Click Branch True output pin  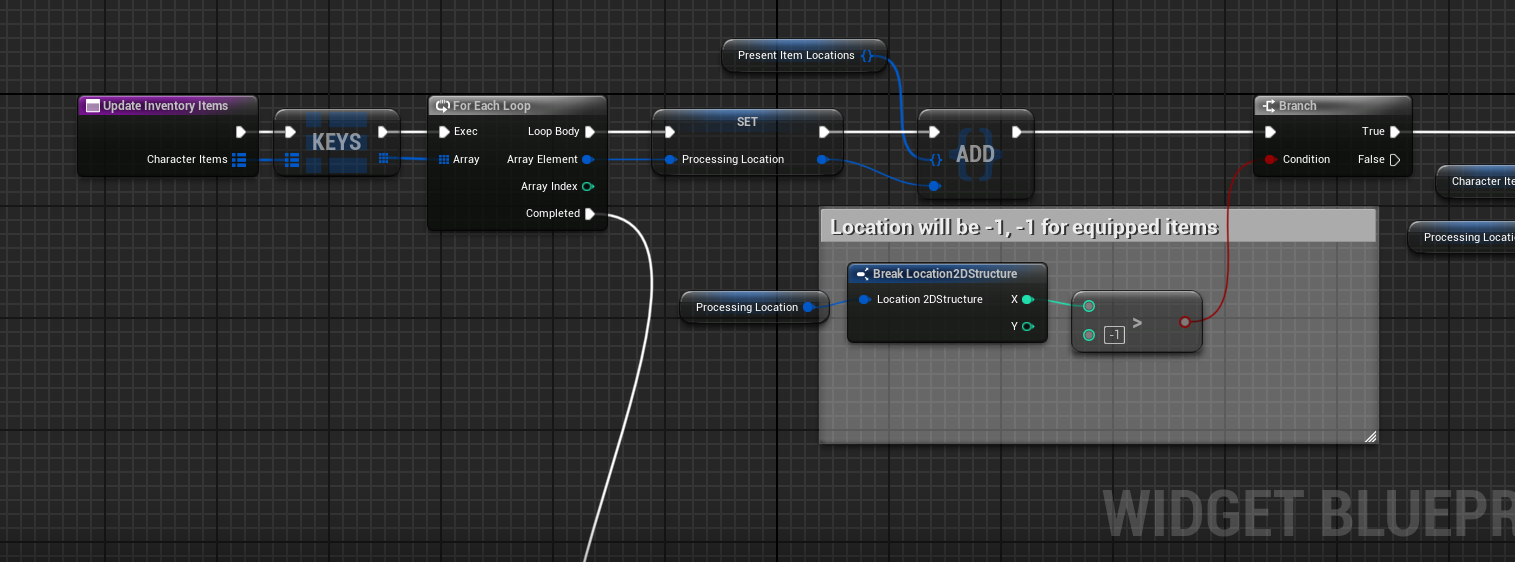1395,131
